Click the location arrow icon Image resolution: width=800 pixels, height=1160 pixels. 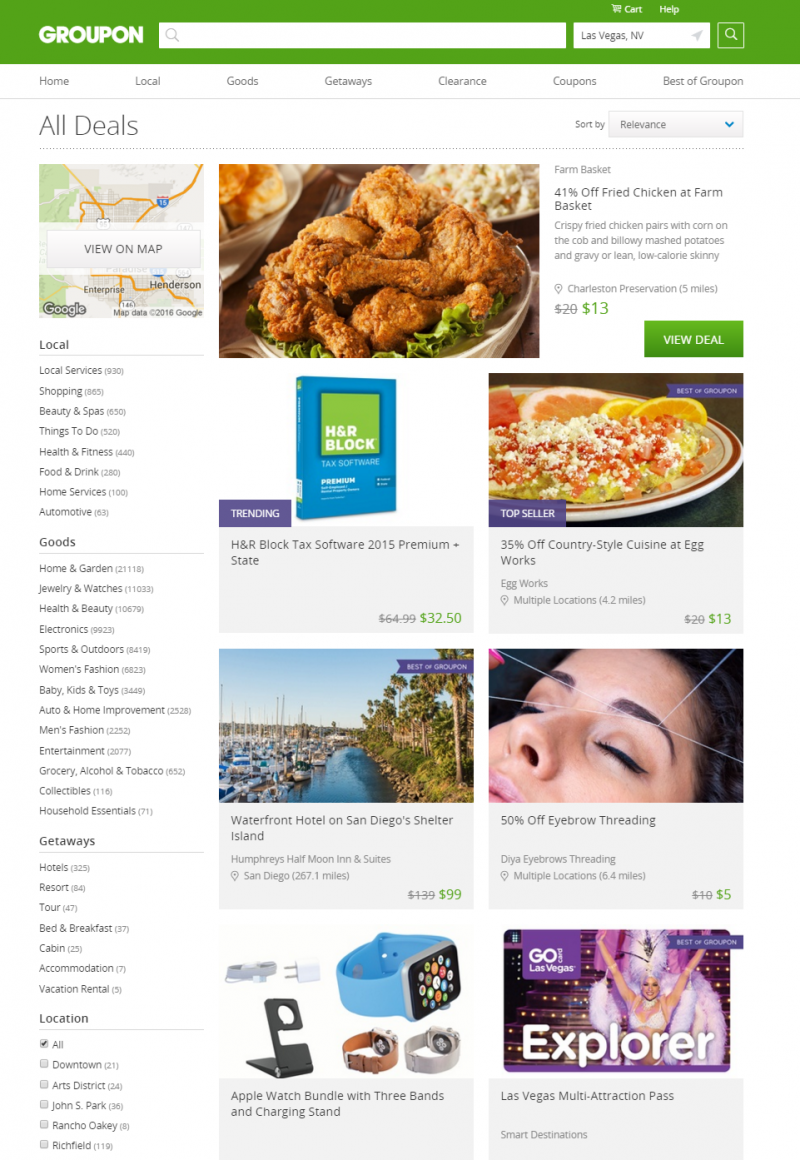click(x=696, y=36)
